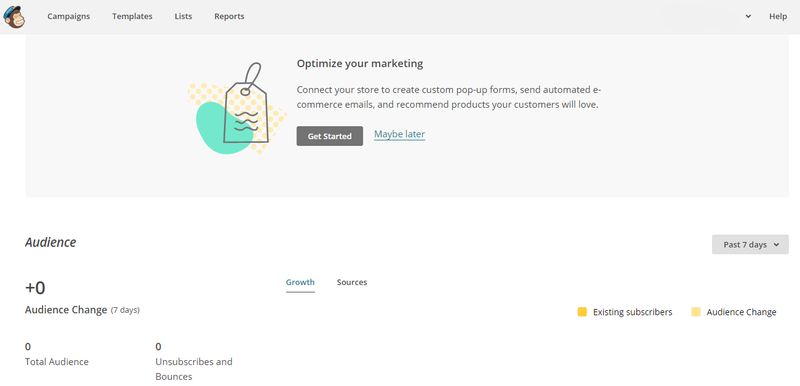Click the Mailchimp monkey logo
Image resolution: width=800 pixels, height=386 pixels.
(x=14, y=16)
